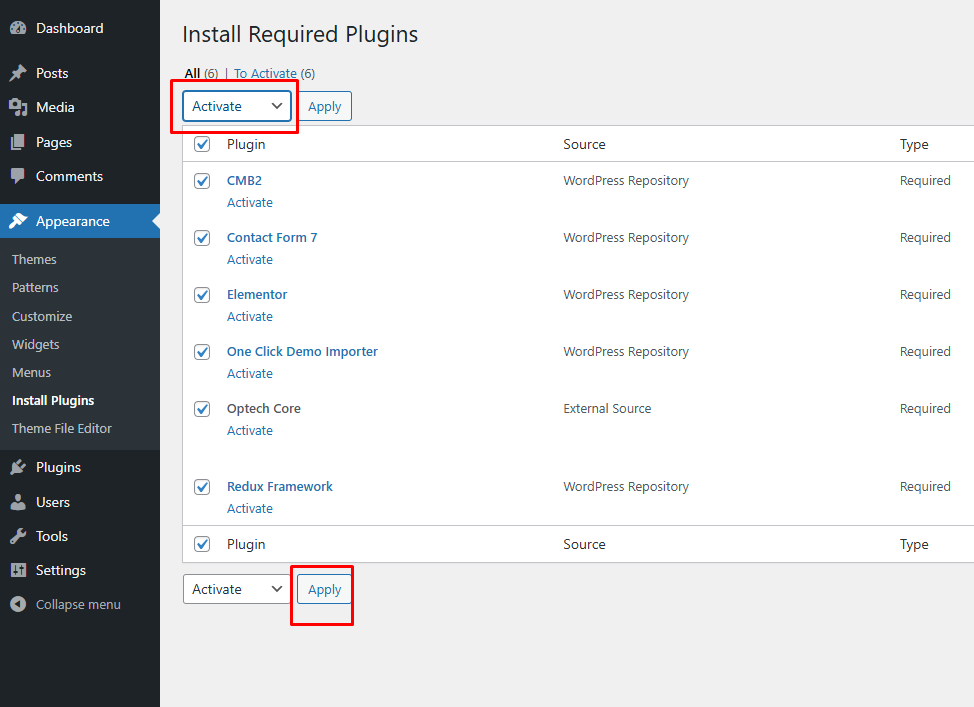Select the Posts pin icon
The height and width of the screenshot is (707, 974).
(18, 72)
